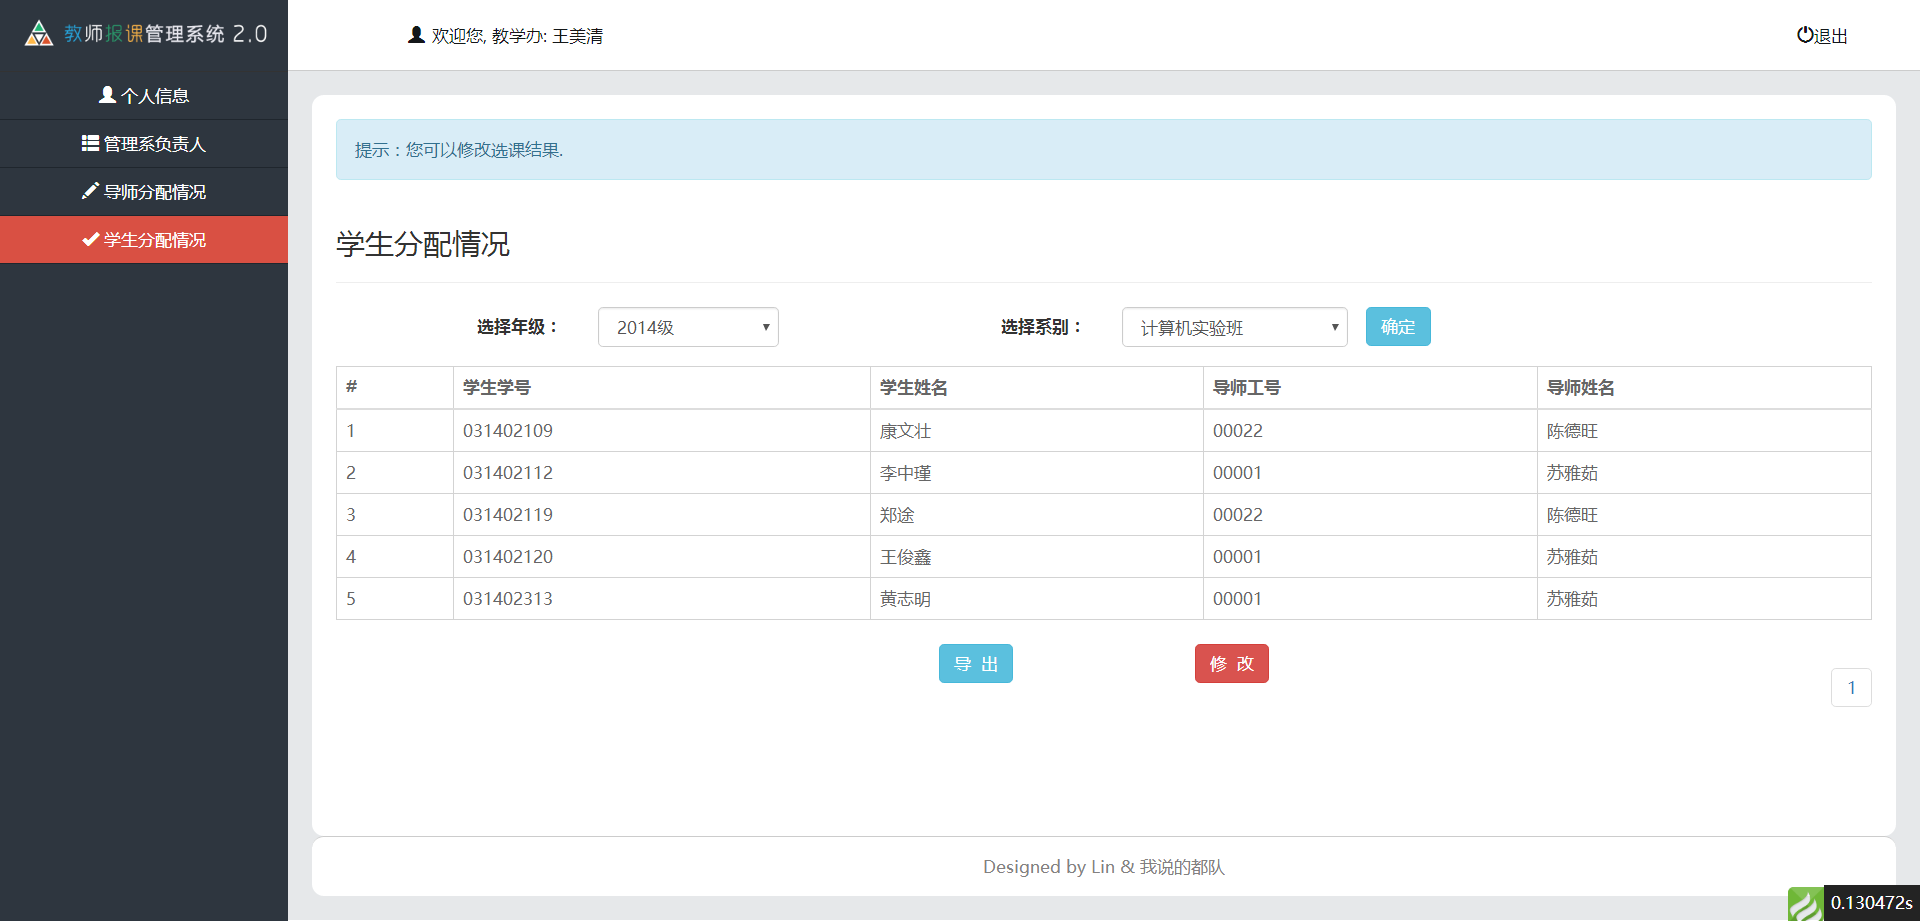
Task: Click row number 3 in the table
Action: point(351,515)
